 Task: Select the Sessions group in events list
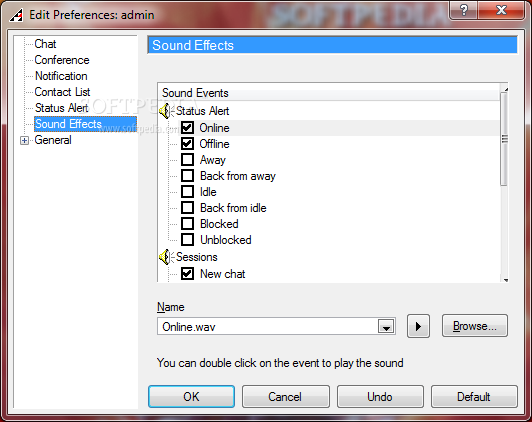tap(197, 257)
